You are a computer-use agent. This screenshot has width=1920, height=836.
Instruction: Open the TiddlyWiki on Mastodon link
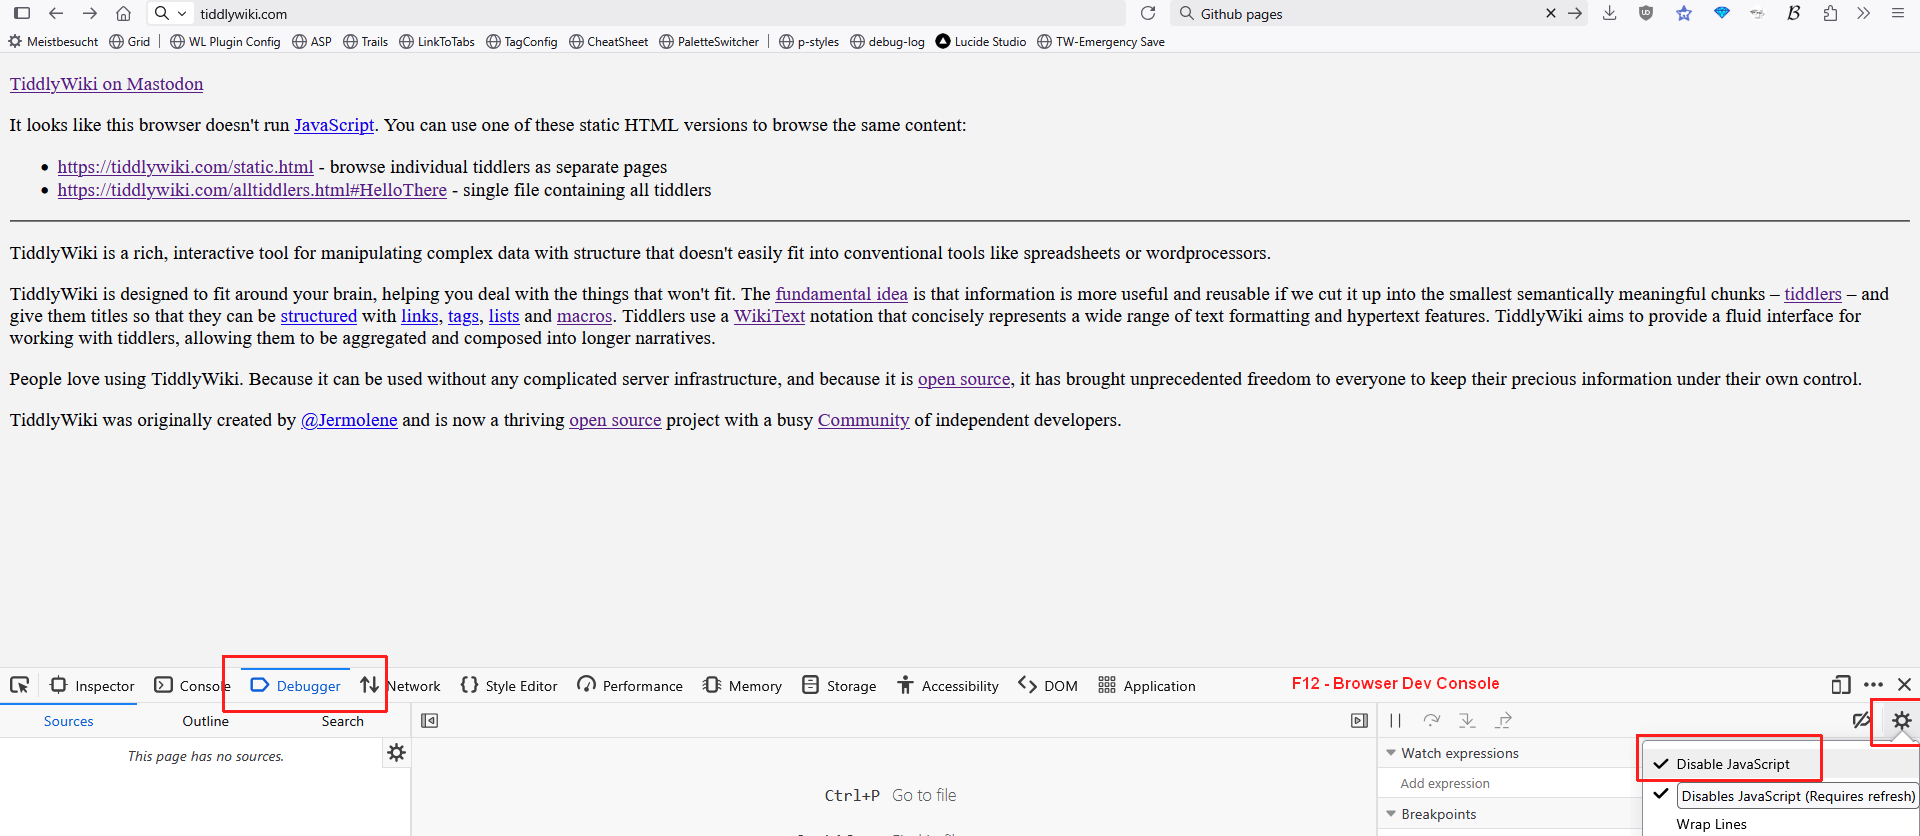click(x=106, y=84)
